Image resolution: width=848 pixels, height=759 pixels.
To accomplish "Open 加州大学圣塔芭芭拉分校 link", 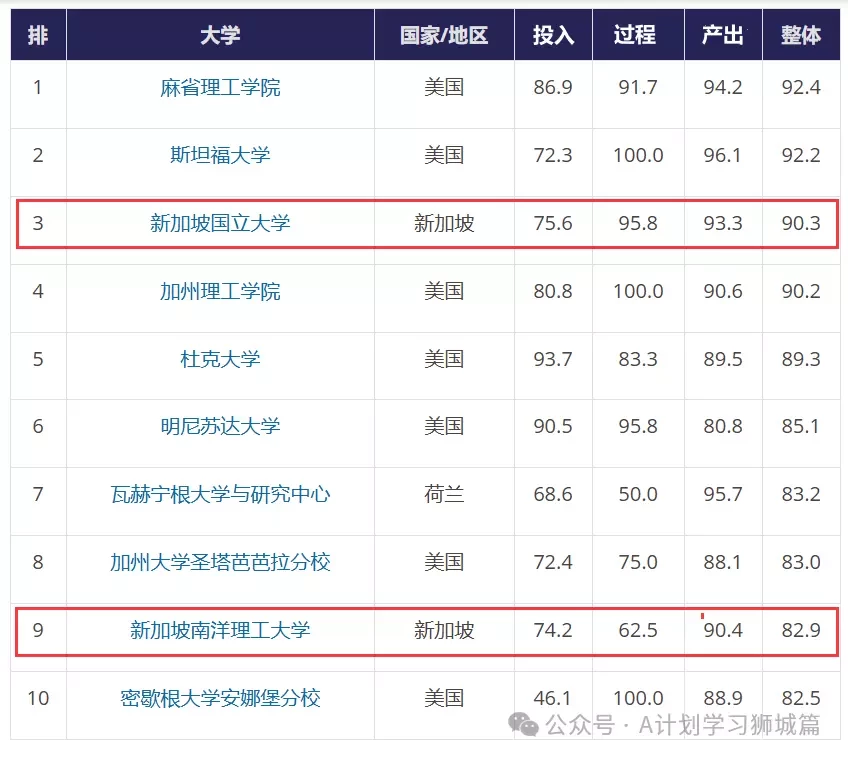I will 220,563.
